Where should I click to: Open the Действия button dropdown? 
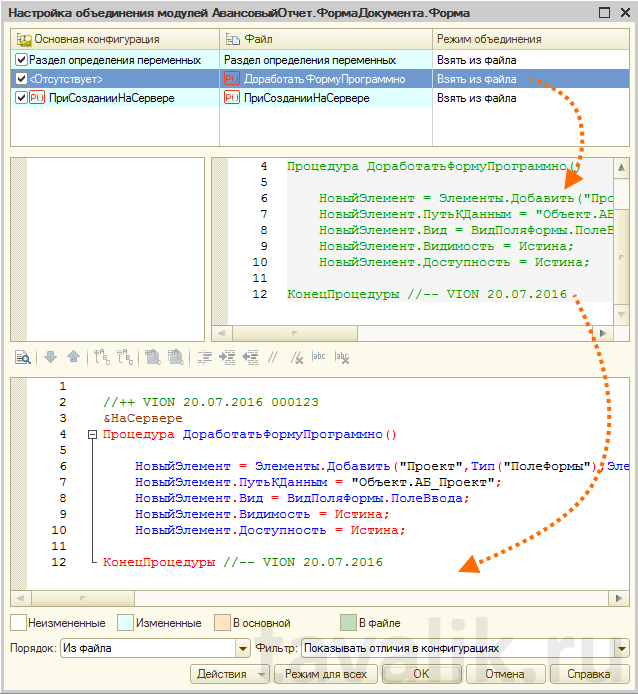(263, 674)
